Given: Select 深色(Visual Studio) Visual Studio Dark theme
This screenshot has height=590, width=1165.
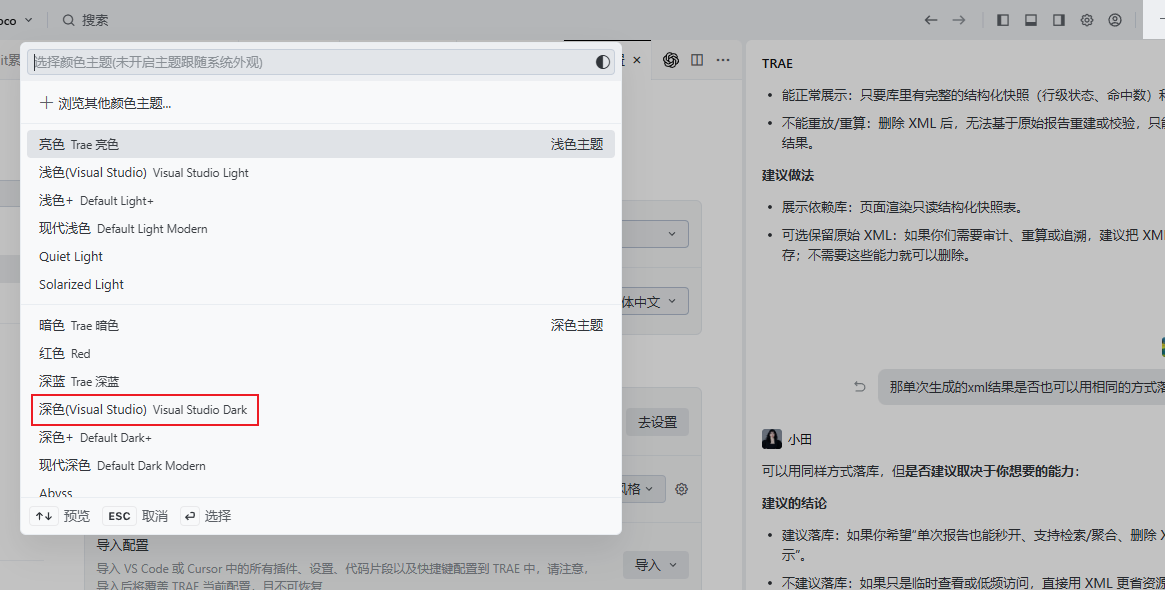Looking at the screenshot, I should [144, 410].
